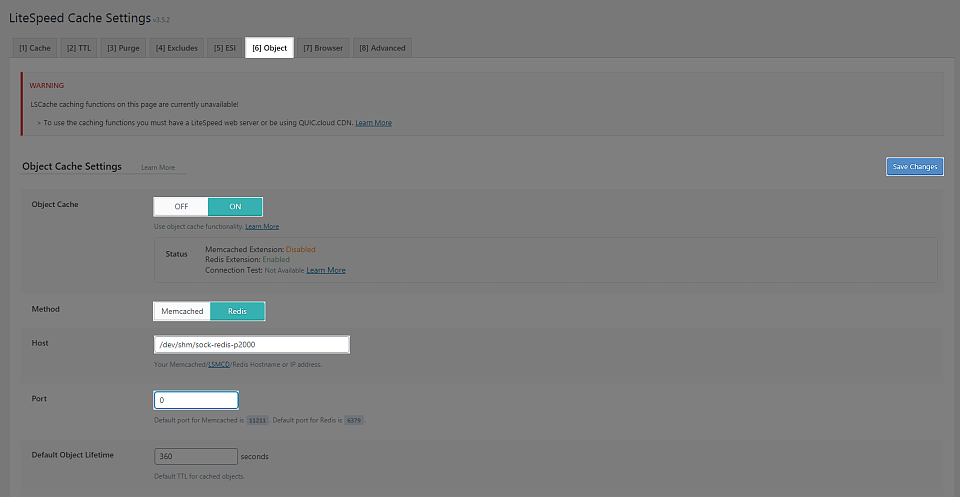The image size is (960, 497).
Task: Focus the Host input field
Action: 252,345
